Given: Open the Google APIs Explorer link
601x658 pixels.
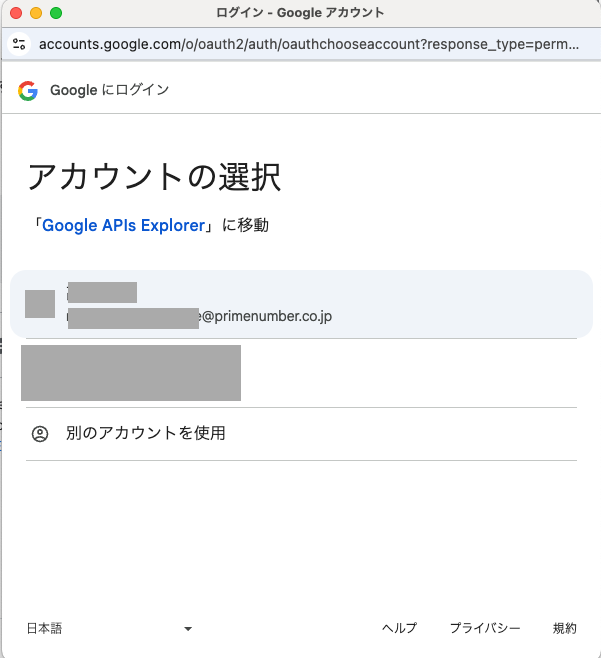Looking at the screenshot, I should click(123, 225).
